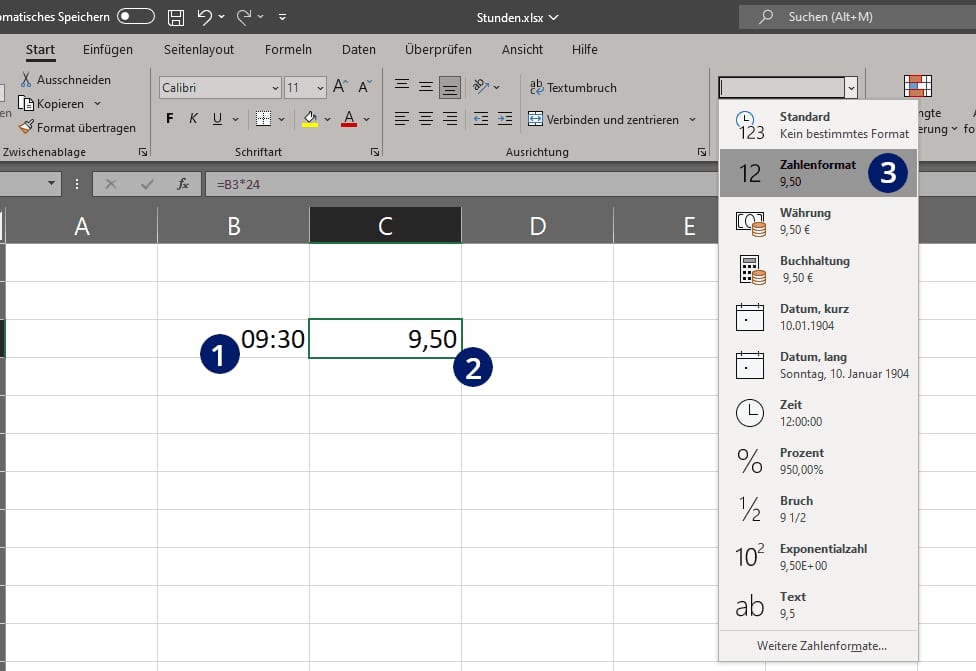Click the number format combo box field
The height and width of the screenshot is (671, 976).
782,87
